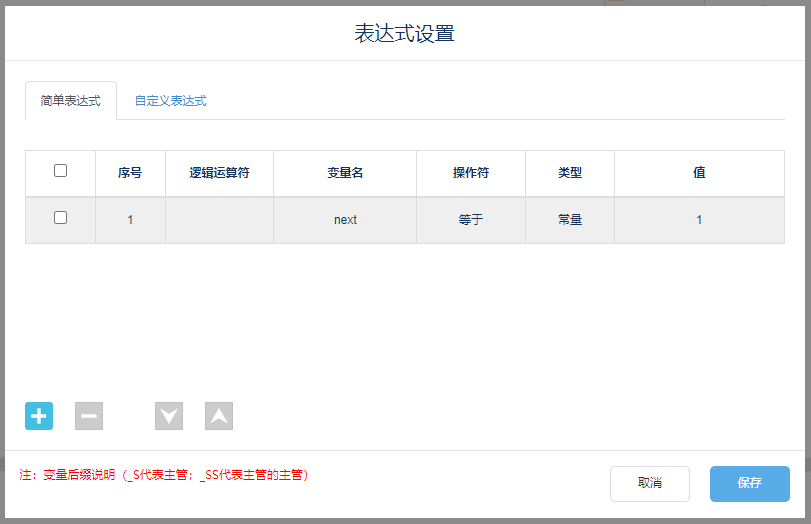This screenshot has width=811, height=524.
Task: Click the 逻辑运算符 column header
Action: [x=219, y=173]
